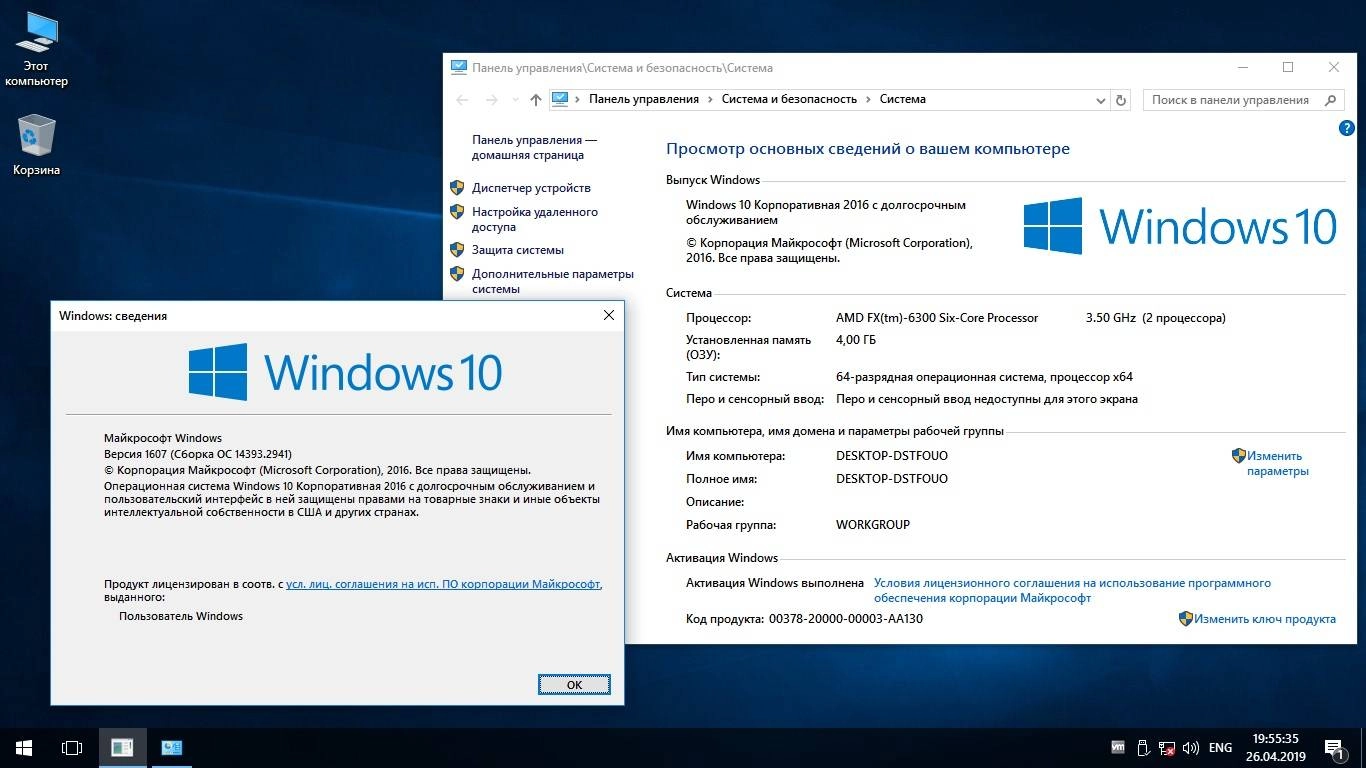Screen dimensions: 1366x768
Task: Switch to the winver taskbar app button
Action: [122, 747]
